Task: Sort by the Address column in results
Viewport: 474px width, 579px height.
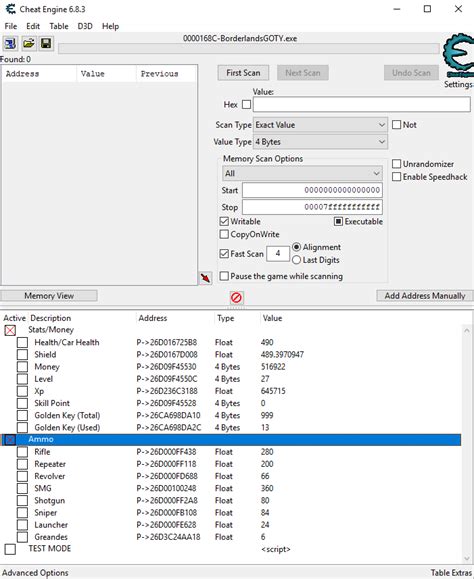Action: [40, 74]
